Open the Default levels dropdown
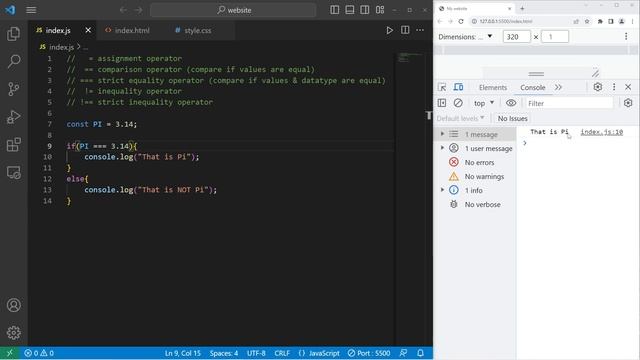Screen dimensions: 640x360 [460, 118]
